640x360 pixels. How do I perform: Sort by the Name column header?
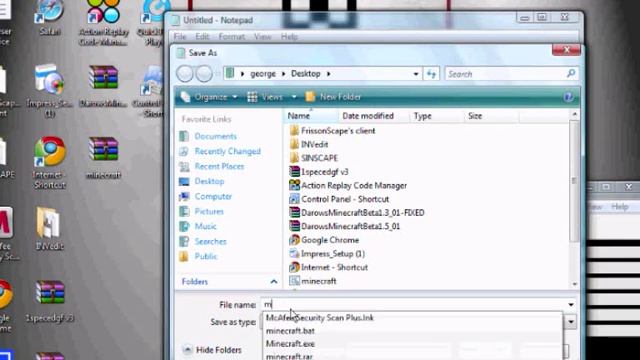311,116
